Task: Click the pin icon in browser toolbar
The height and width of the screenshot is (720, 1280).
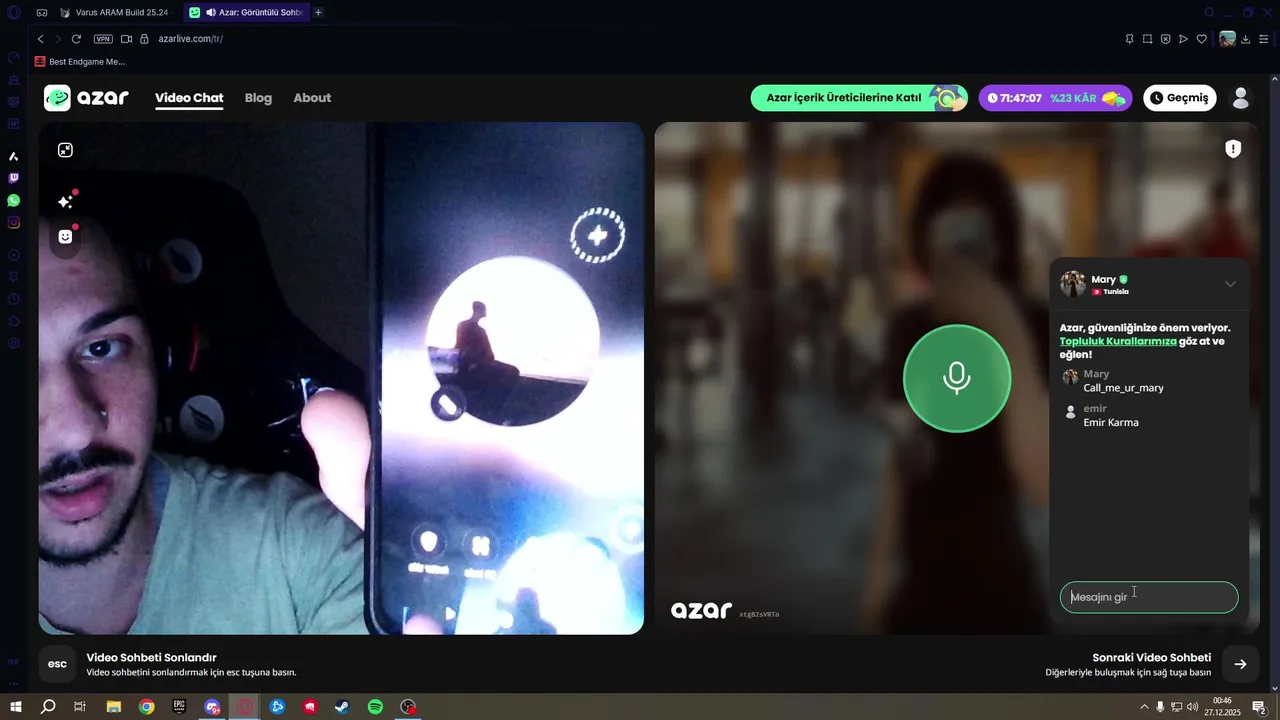Action: (x=1129, y=39)
